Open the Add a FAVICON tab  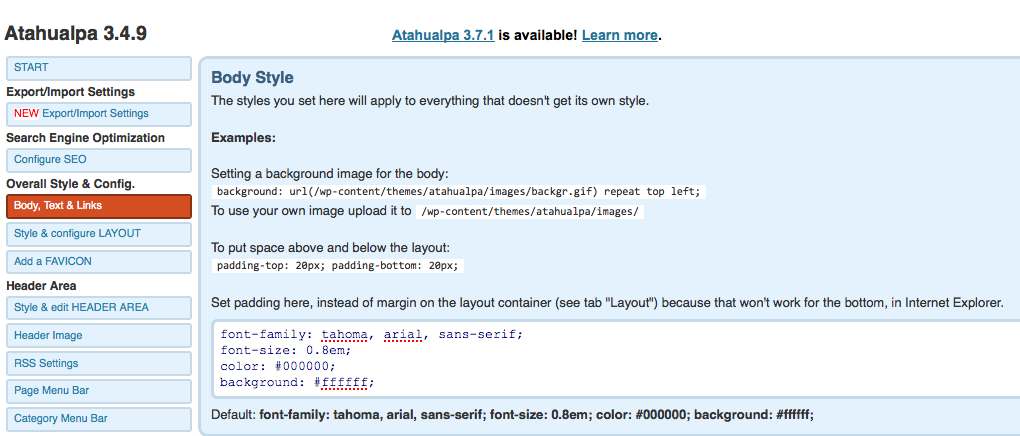point(99,262)
